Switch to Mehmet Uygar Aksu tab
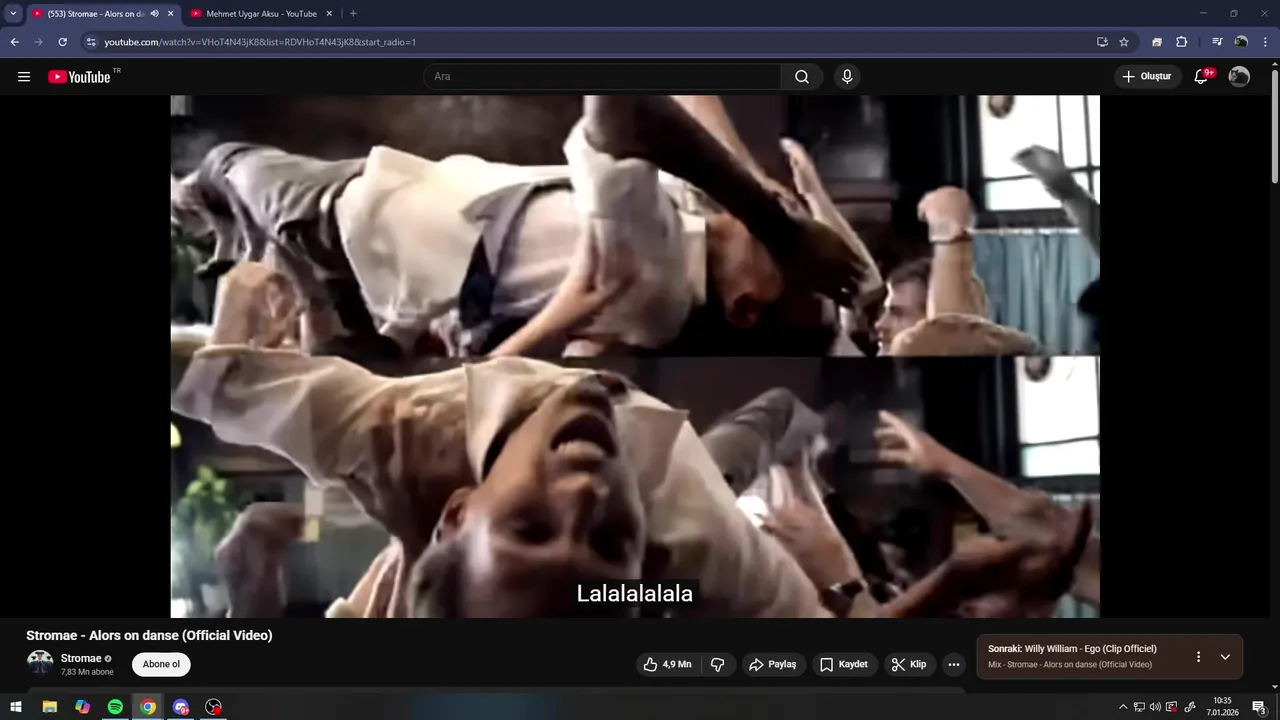This screenshot has width=1280, height=720. [x=262, y=14]
